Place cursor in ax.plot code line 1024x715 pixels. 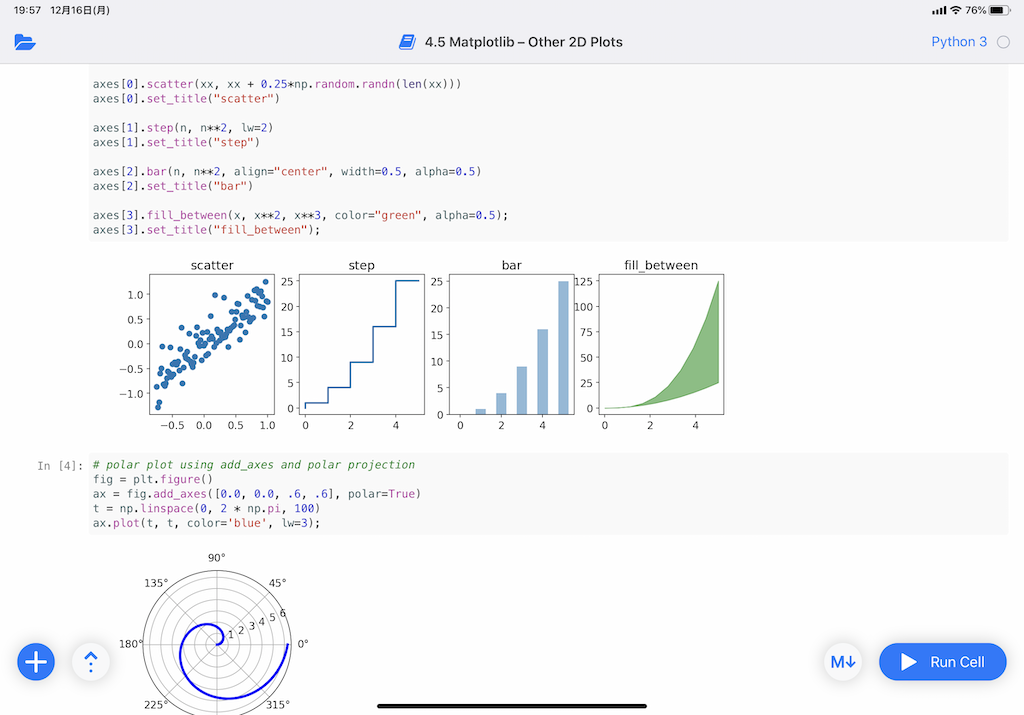click(206, 523)
